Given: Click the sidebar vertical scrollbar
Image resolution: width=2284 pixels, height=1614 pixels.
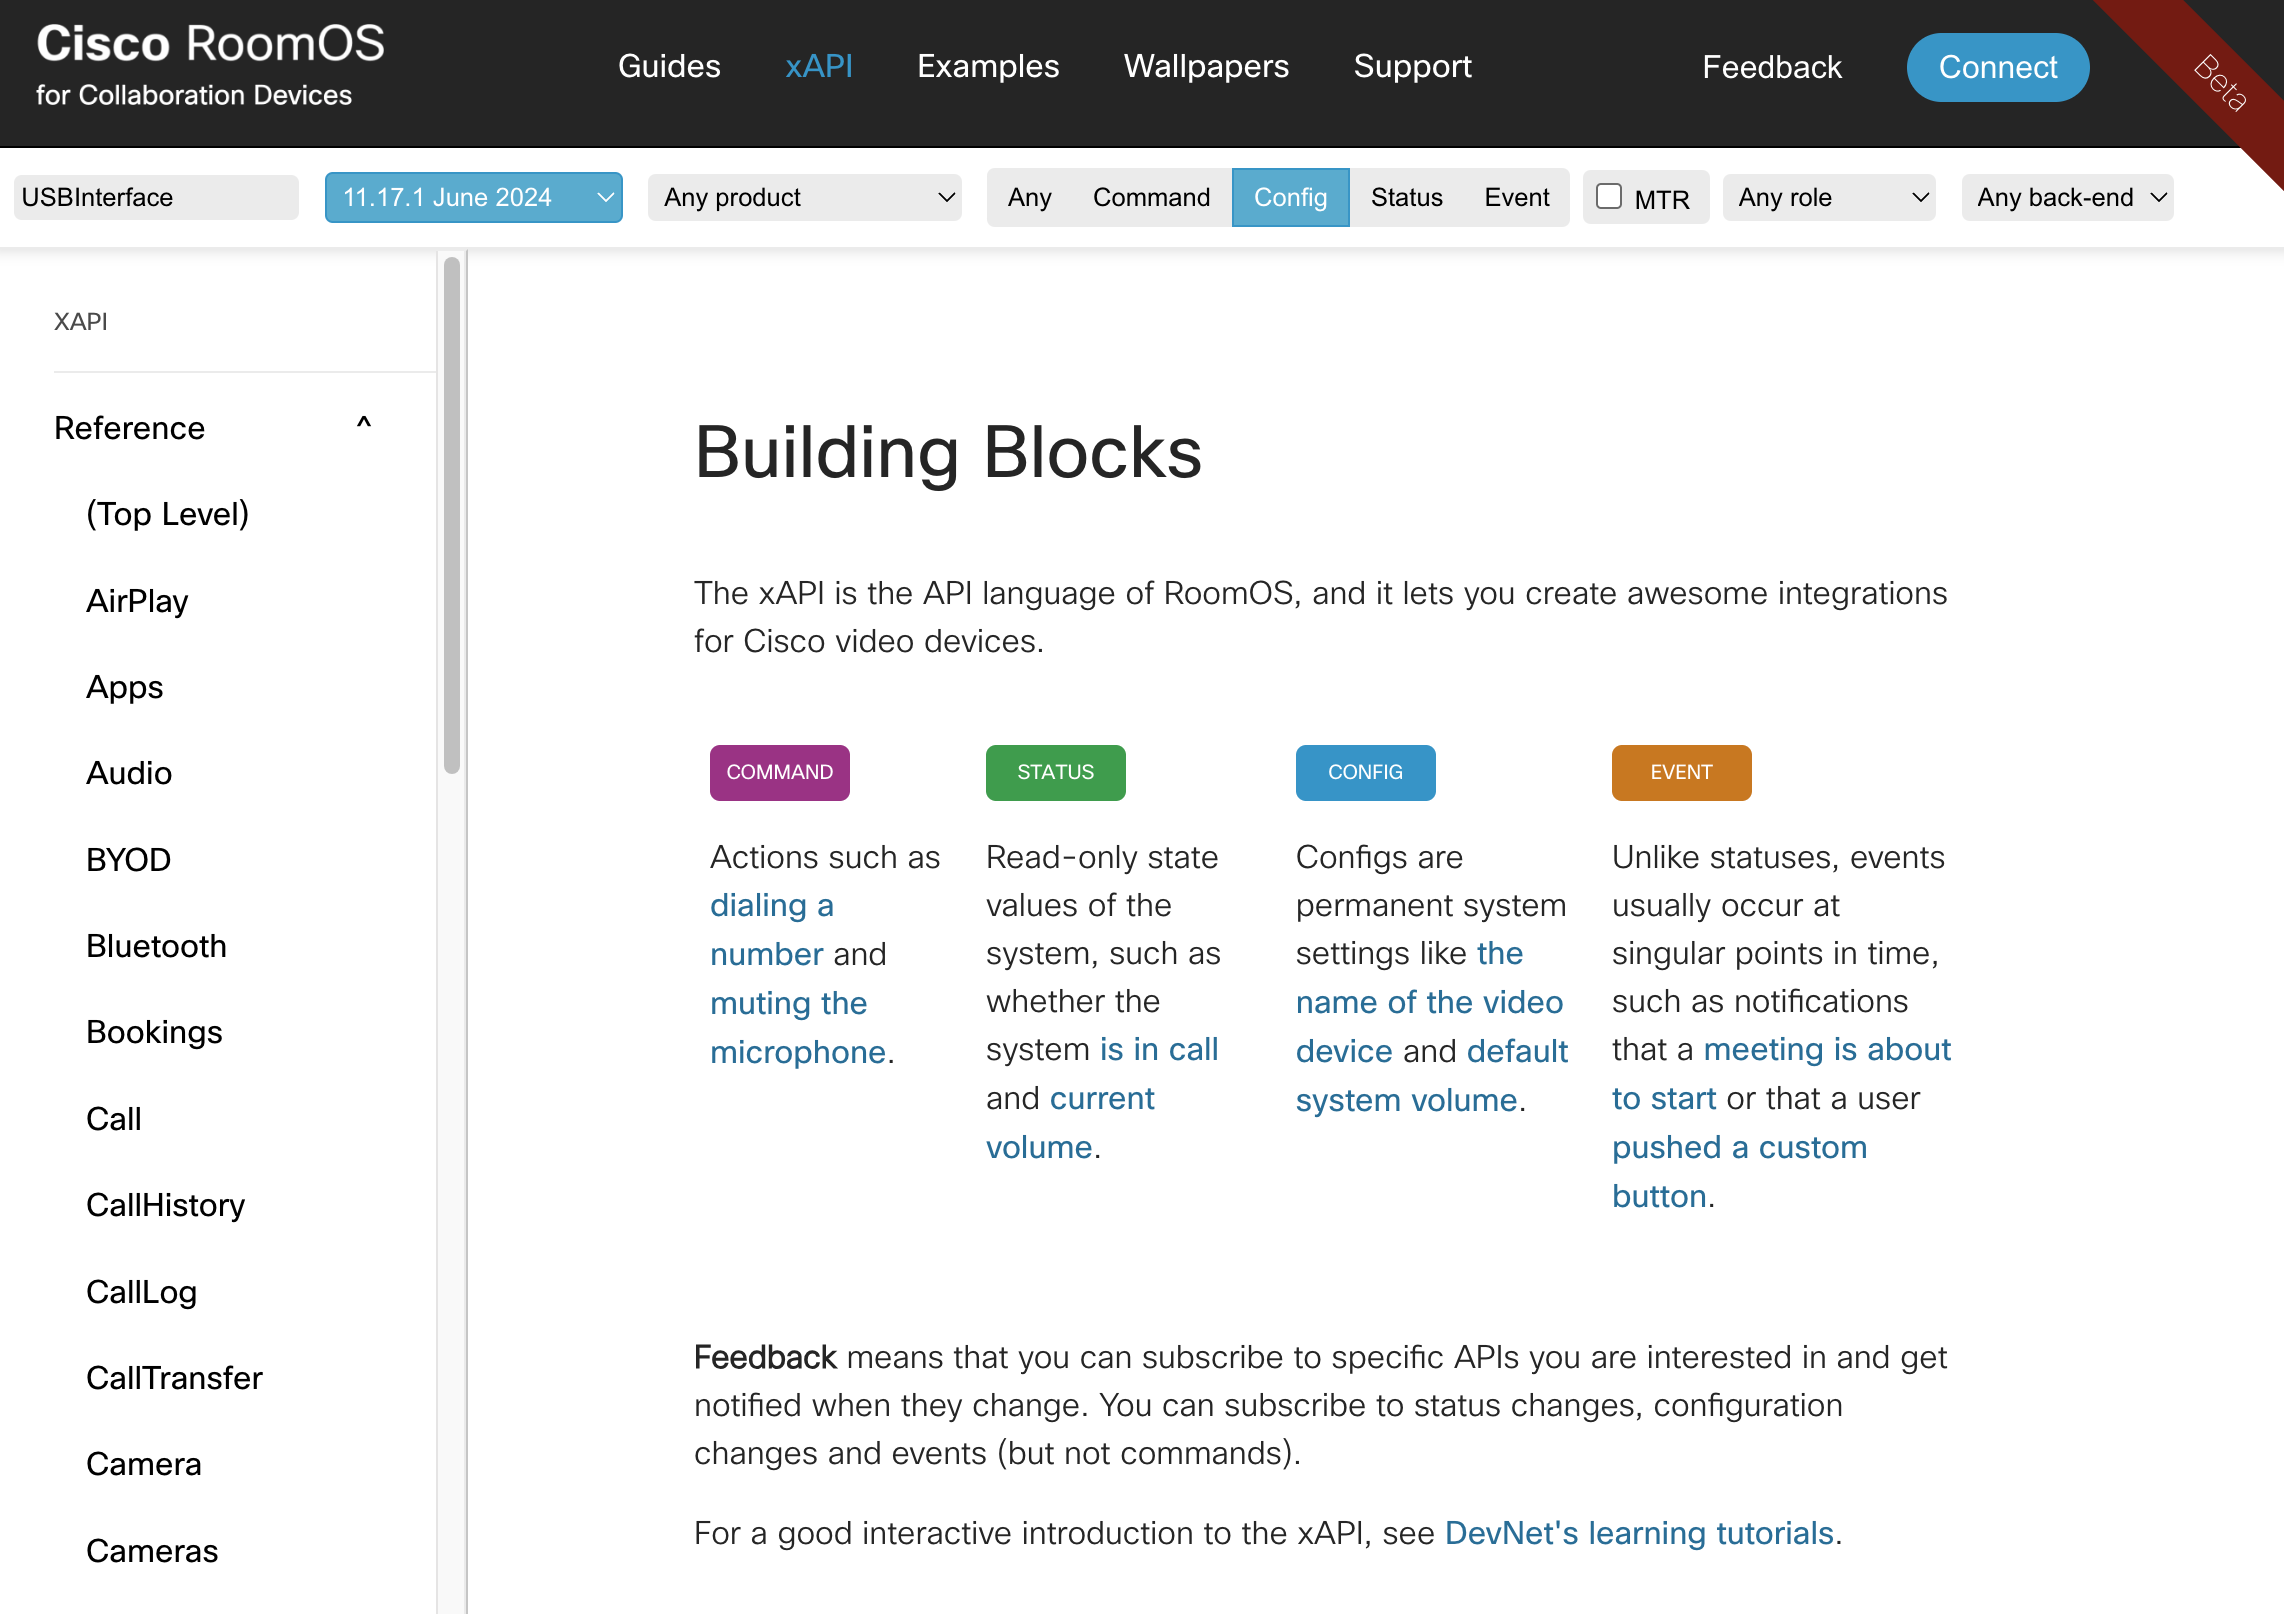Looking at the screenshot, I should click(x=452, y=515).
